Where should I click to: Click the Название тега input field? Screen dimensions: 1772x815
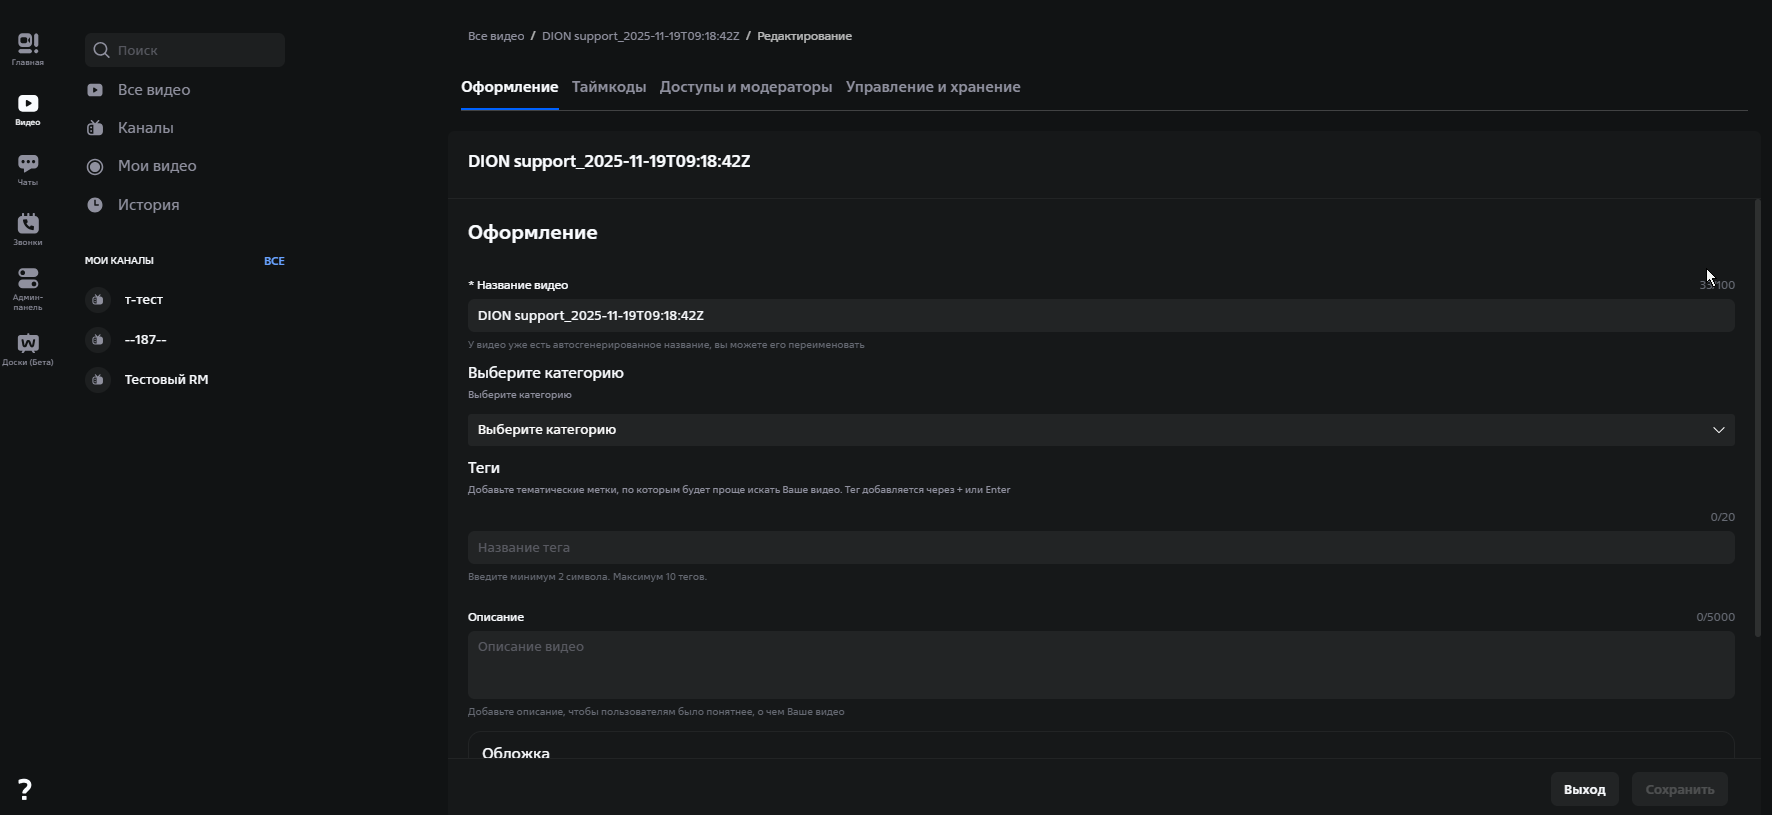(x=1100, y=548)
